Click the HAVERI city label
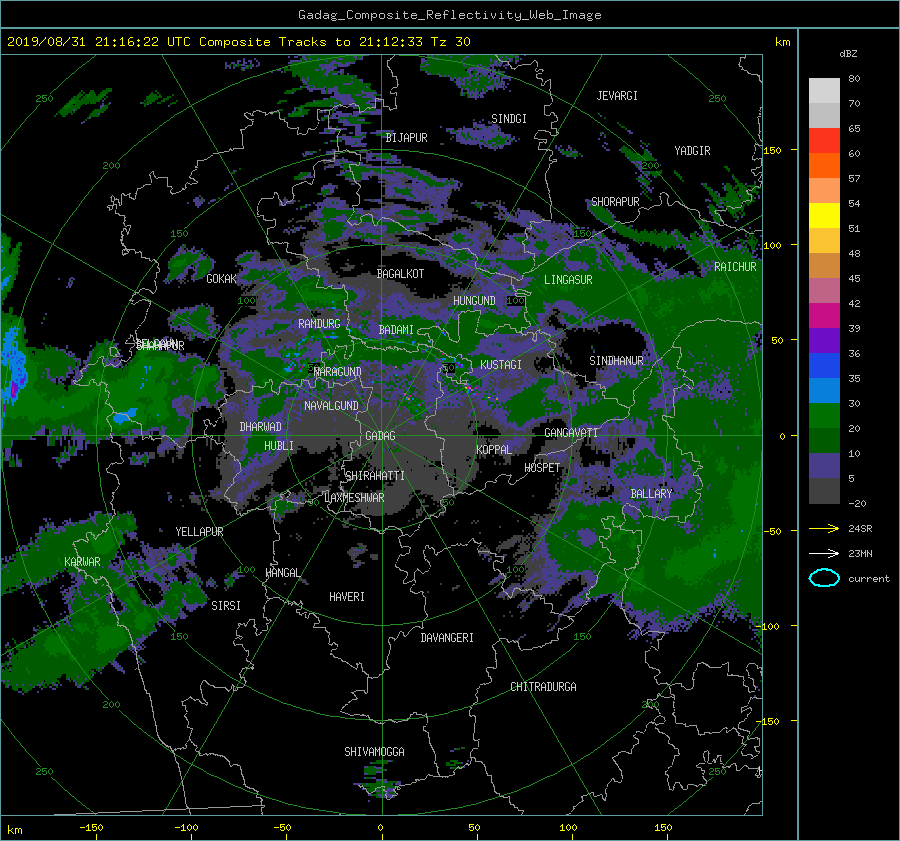The height and width of the screenshot is (841, 900). [347, 597]
